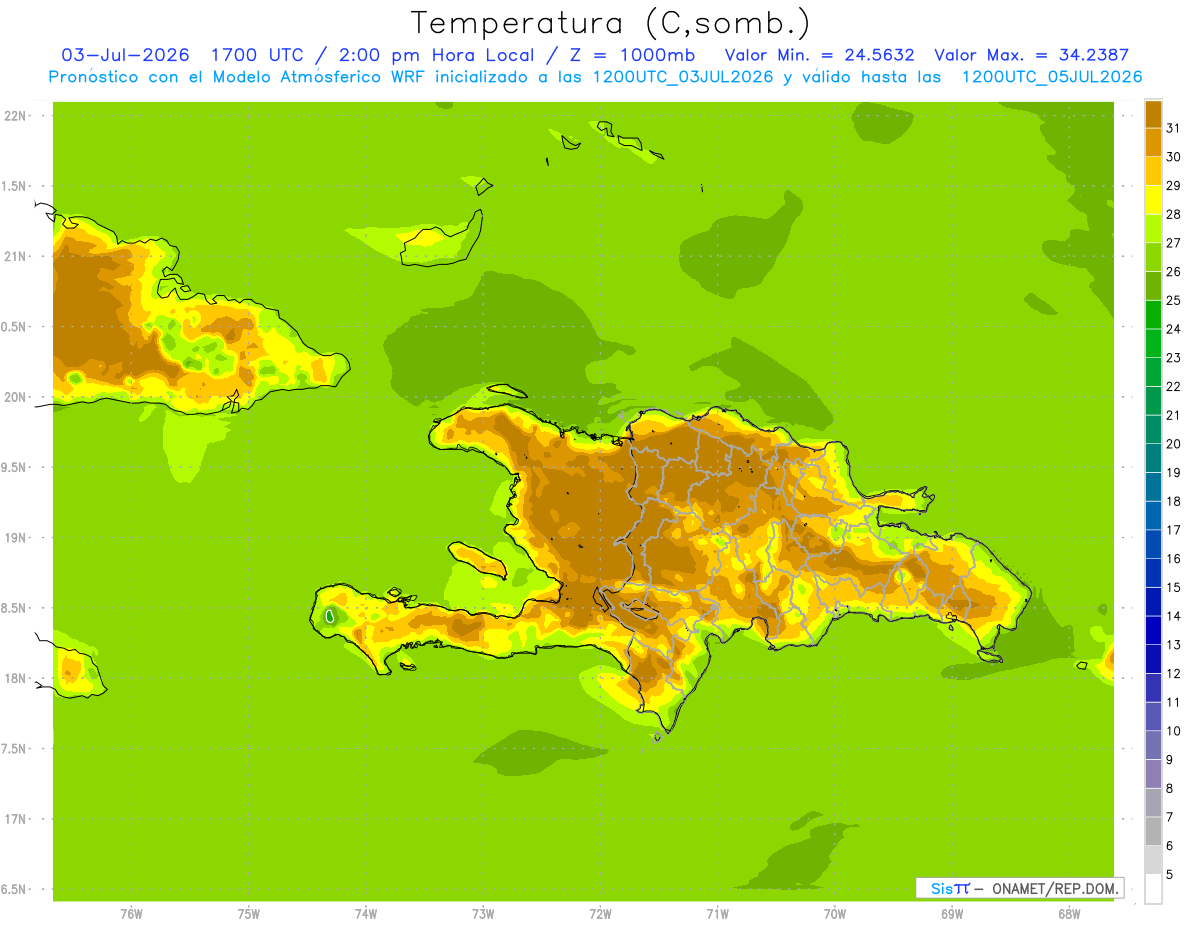The width and height of the screenshot is (1200, 927).
Task: Click the 1700 UTC time label
Action: [x=258, y=55]
